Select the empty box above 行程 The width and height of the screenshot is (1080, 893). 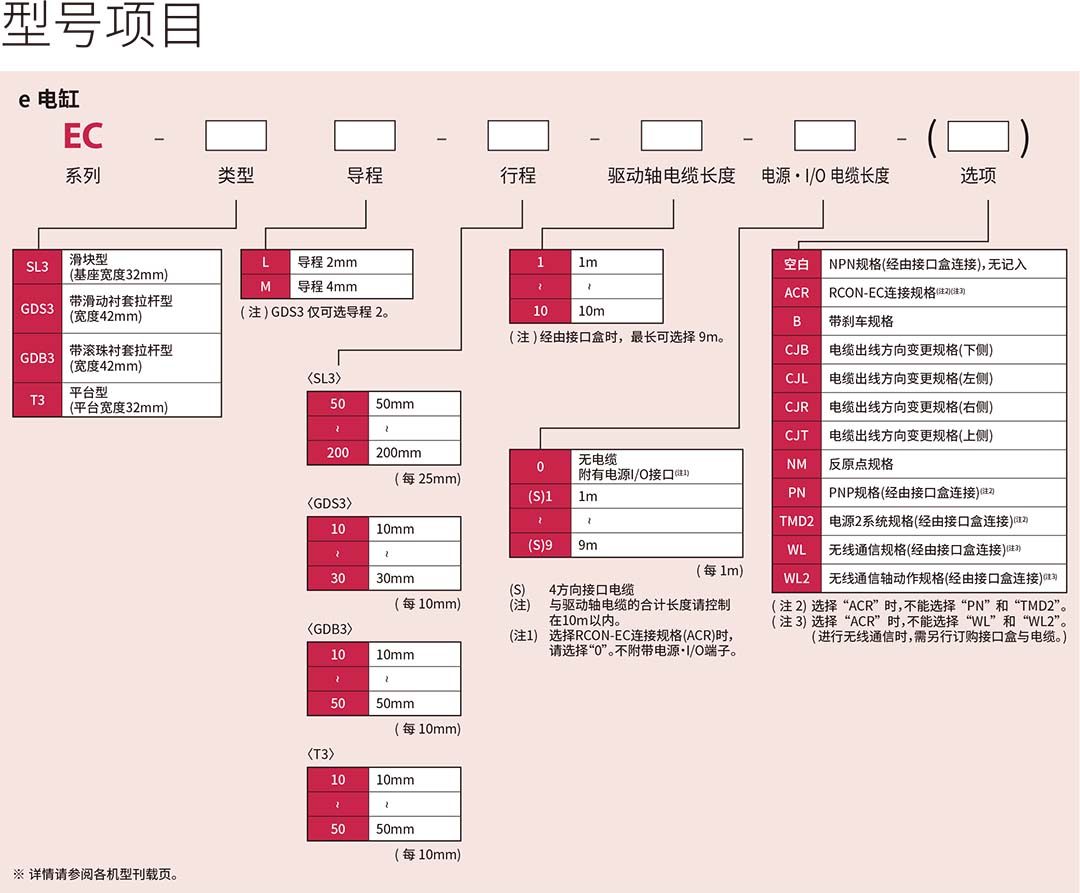[518, 136]
